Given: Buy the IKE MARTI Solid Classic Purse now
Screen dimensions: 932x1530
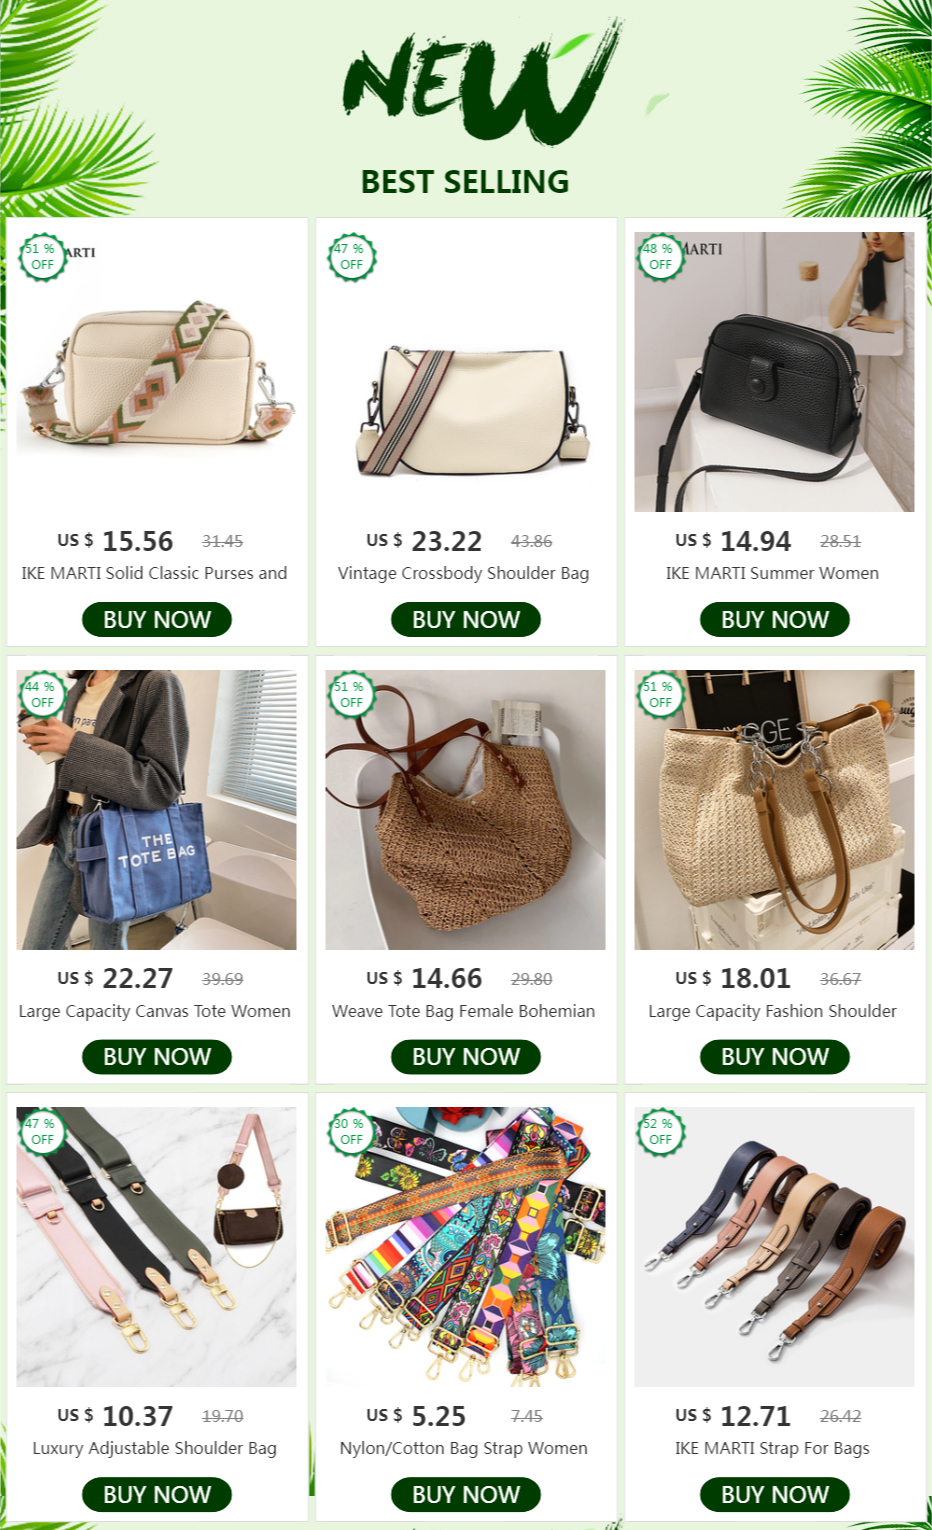Looking at the screenshot, I should coord(157,619).
